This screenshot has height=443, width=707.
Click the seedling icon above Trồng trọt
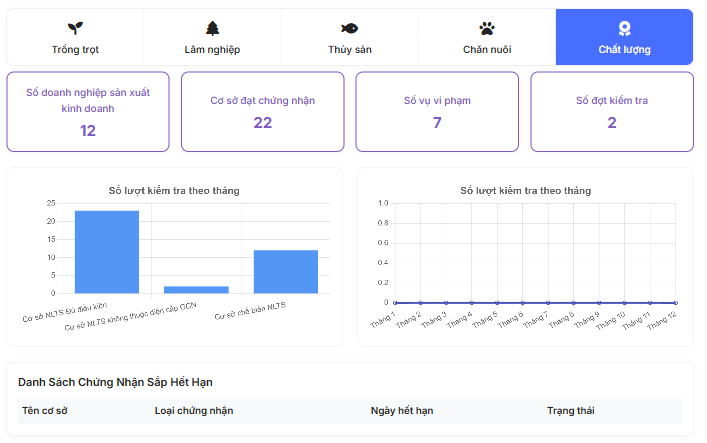coord(75,28)
